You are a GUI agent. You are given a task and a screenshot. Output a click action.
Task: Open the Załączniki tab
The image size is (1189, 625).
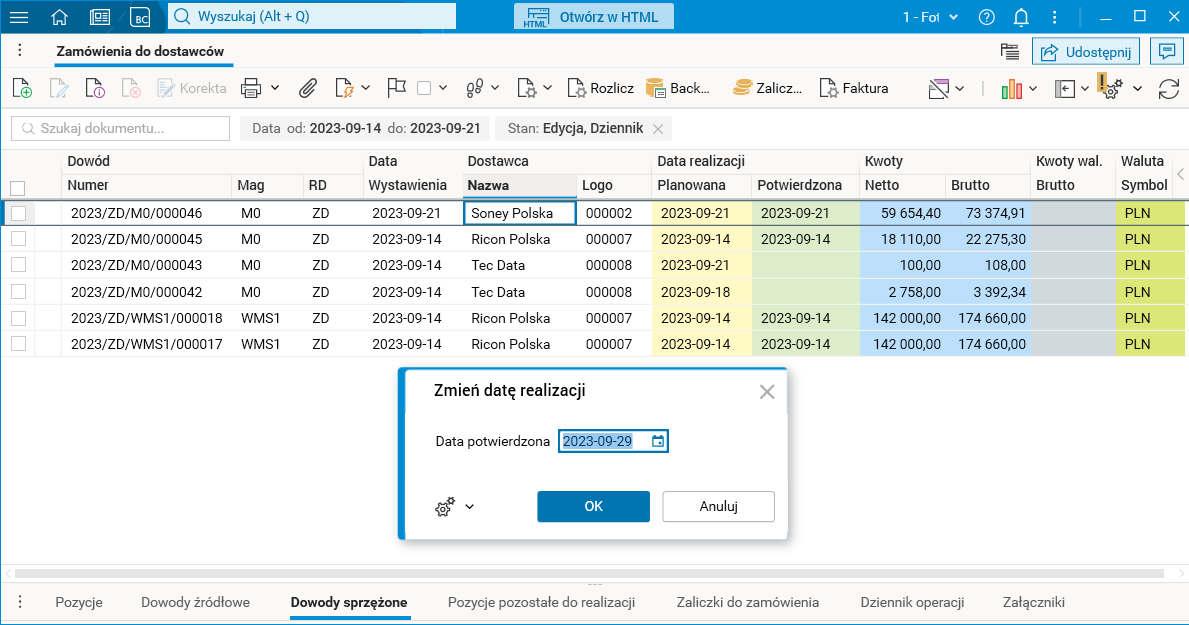[1034, 602]
